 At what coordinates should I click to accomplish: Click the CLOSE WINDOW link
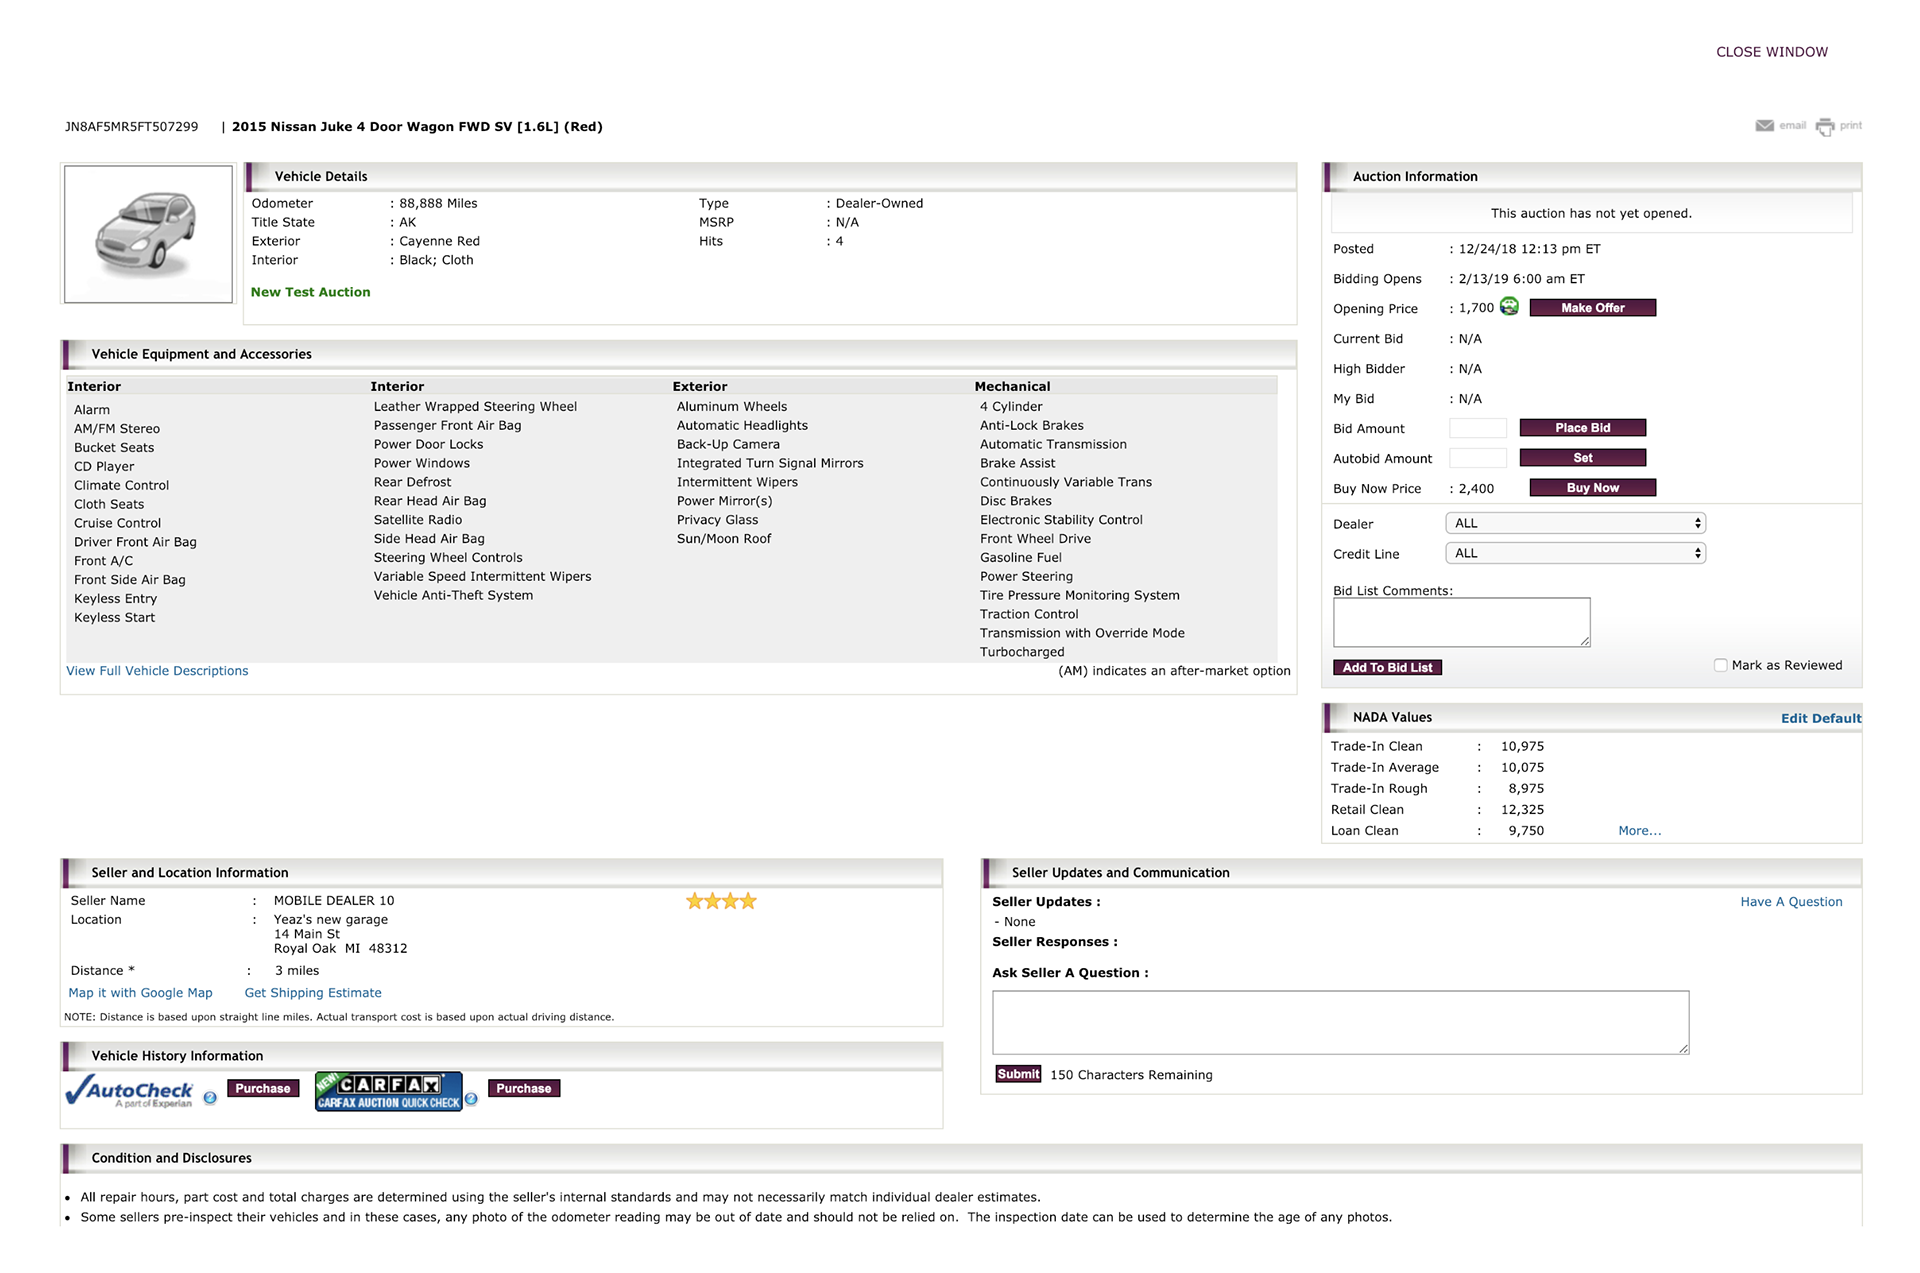1772,52
